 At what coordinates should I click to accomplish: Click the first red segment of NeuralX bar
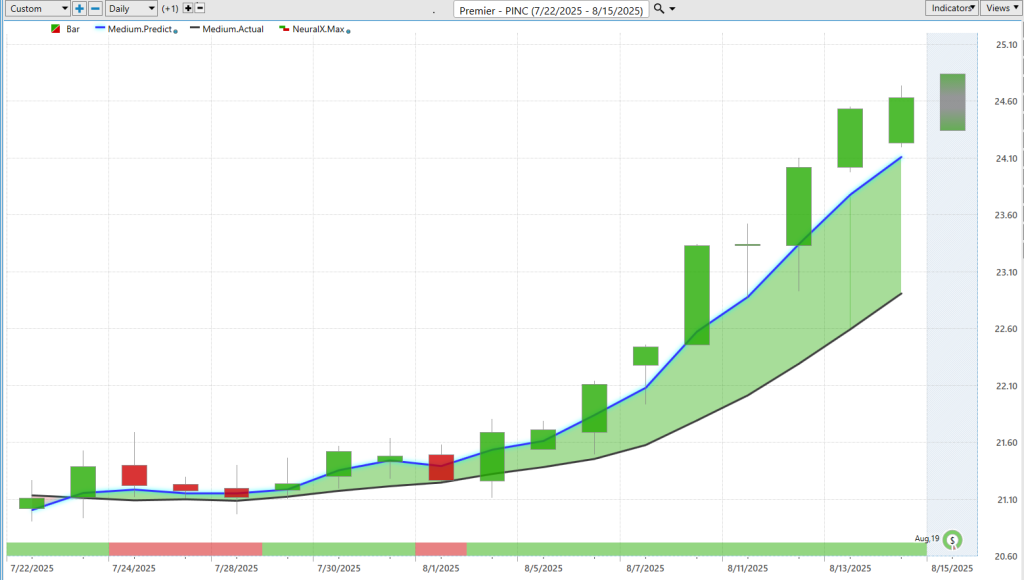tap(185, 549)
